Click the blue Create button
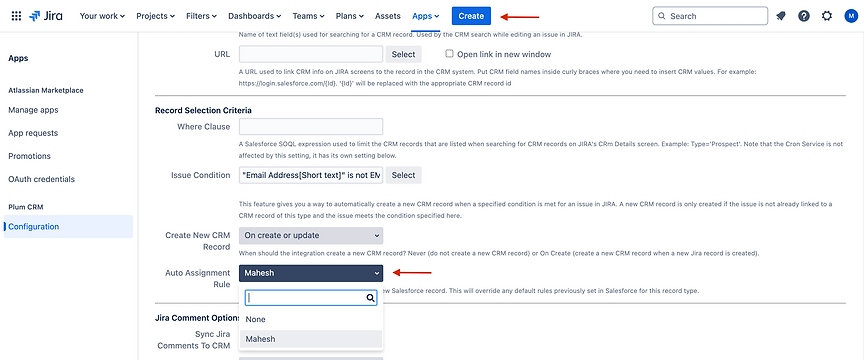 pos(471,16)
